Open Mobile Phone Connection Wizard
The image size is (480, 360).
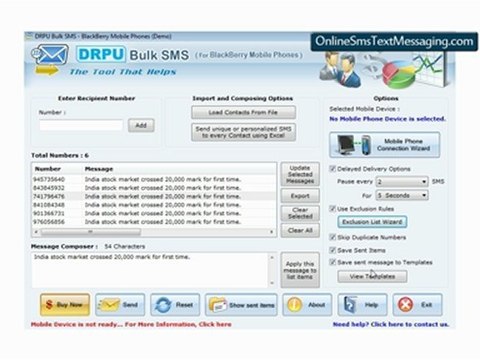(384, 145)
